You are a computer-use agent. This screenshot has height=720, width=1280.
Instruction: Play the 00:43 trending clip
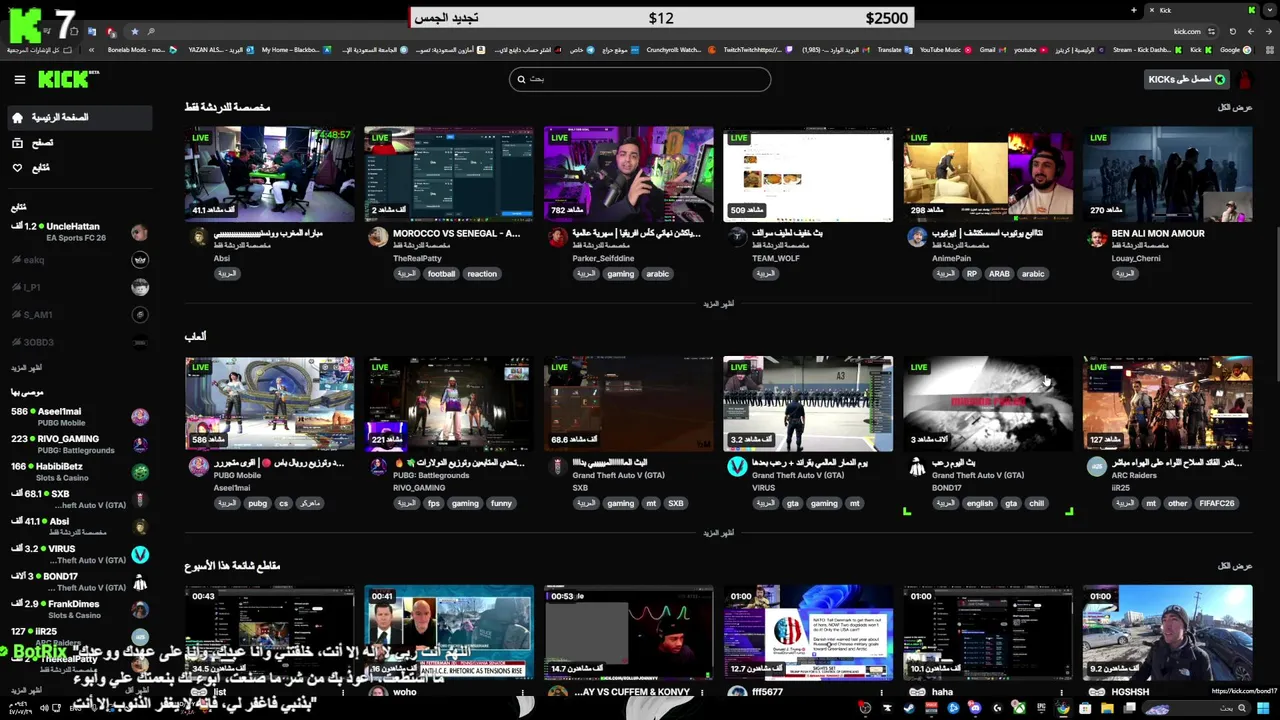(x=269, y=632)
